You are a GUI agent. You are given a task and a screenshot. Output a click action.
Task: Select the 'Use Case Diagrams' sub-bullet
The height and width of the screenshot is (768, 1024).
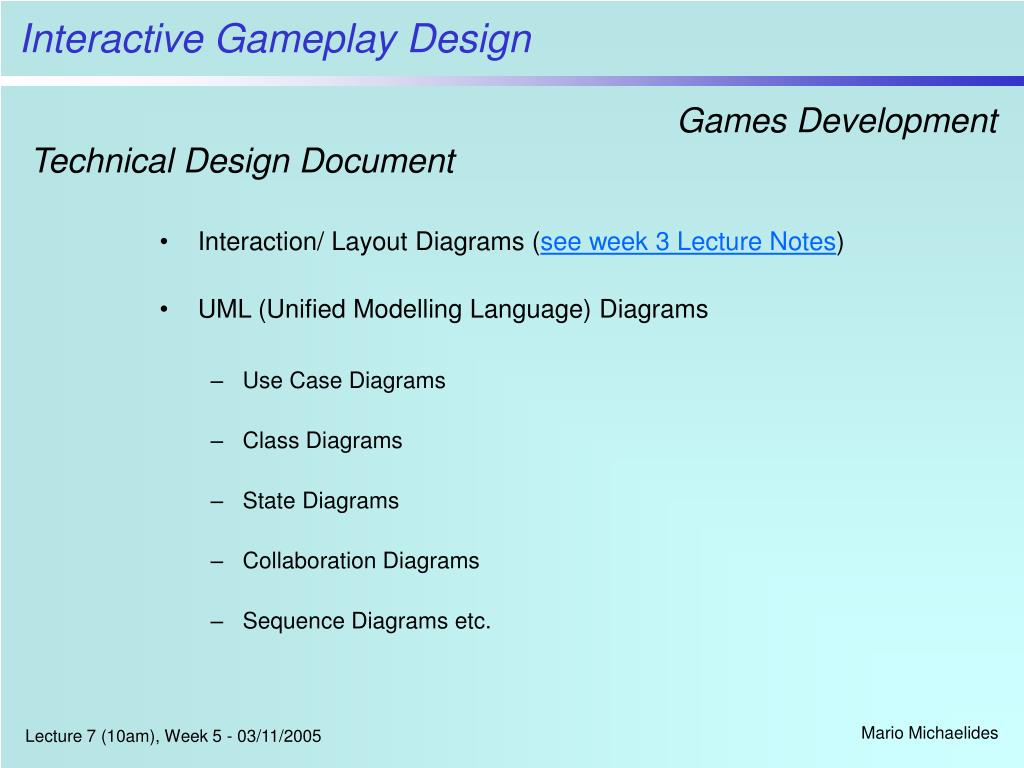344,381
